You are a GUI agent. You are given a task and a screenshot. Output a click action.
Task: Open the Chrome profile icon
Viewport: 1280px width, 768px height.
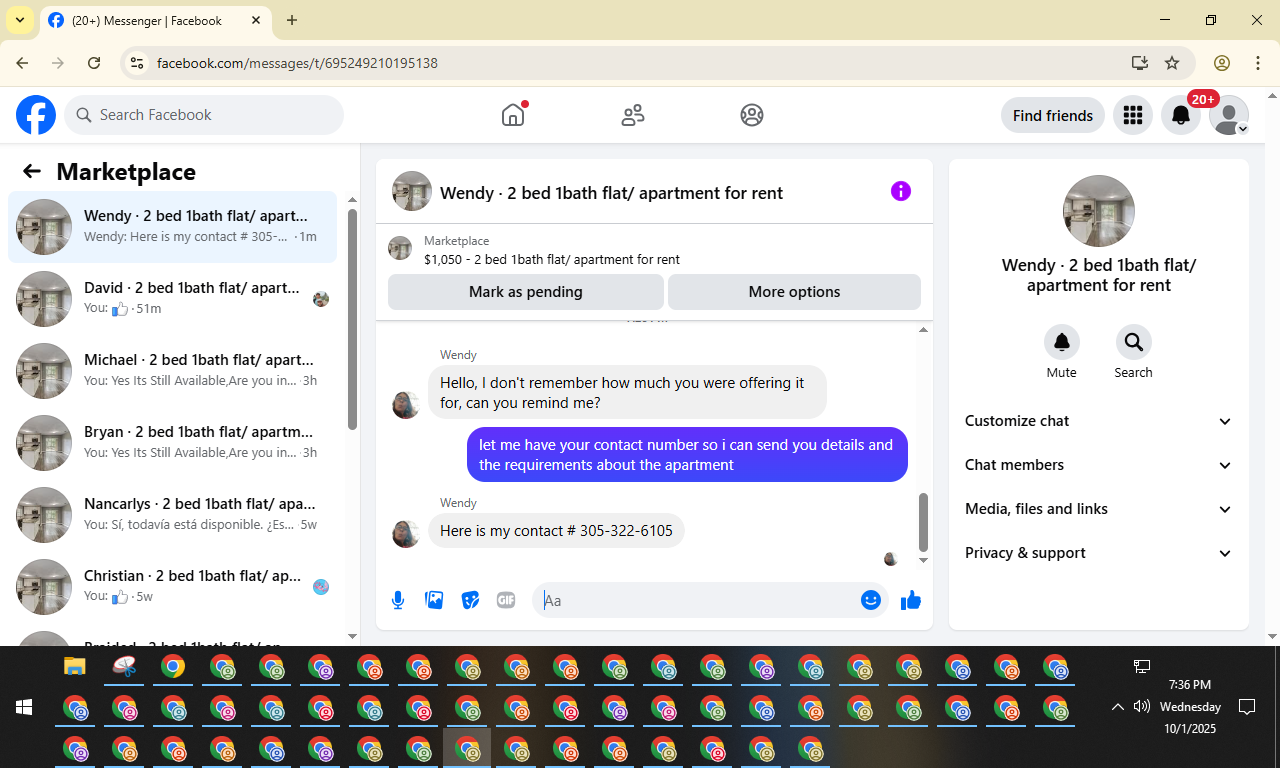(x=1222, y=63)
